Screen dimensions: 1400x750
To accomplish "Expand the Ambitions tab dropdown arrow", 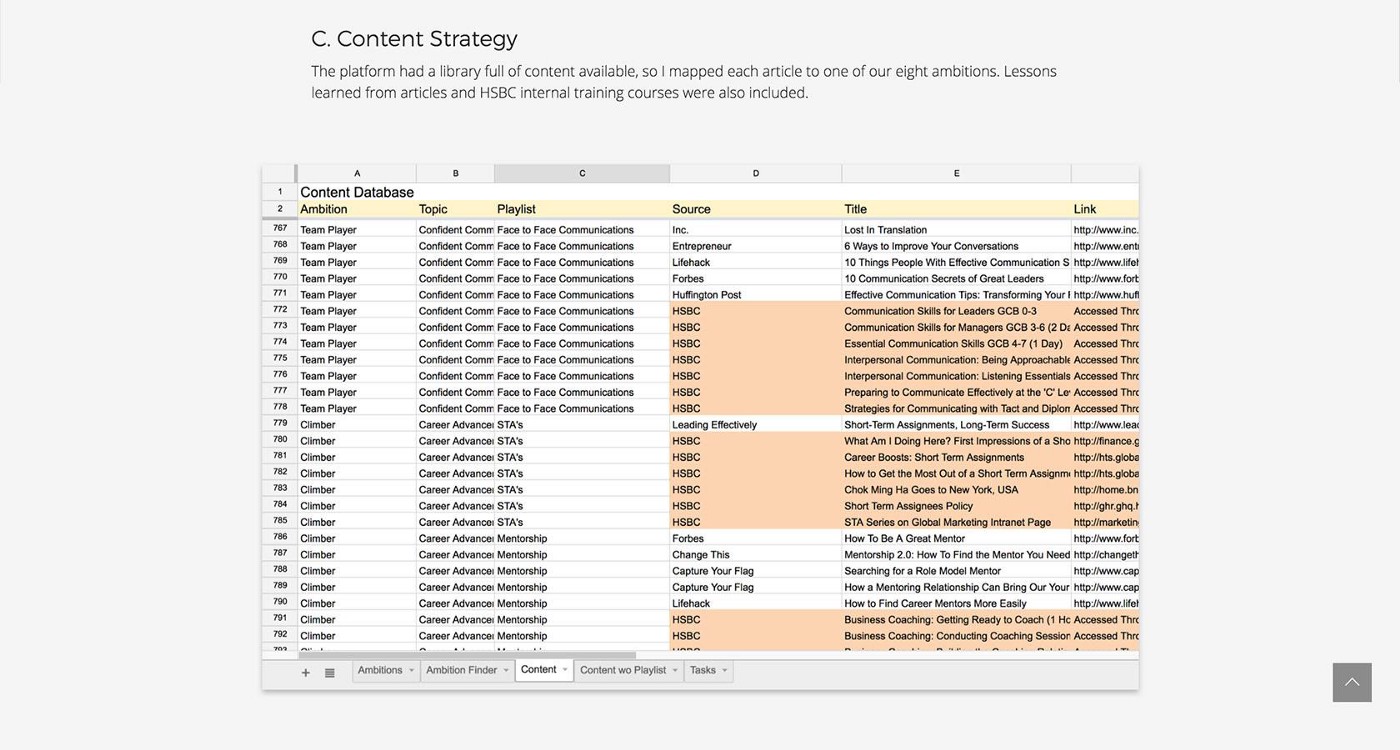I will pos(411,670).
